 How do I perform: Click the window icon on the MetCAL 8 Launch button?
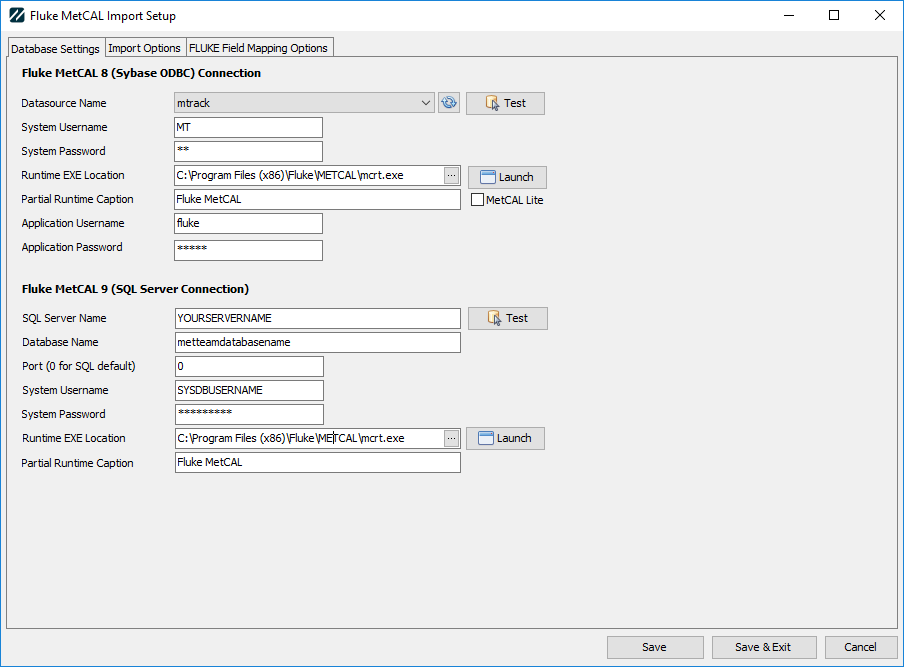(489, 176)
